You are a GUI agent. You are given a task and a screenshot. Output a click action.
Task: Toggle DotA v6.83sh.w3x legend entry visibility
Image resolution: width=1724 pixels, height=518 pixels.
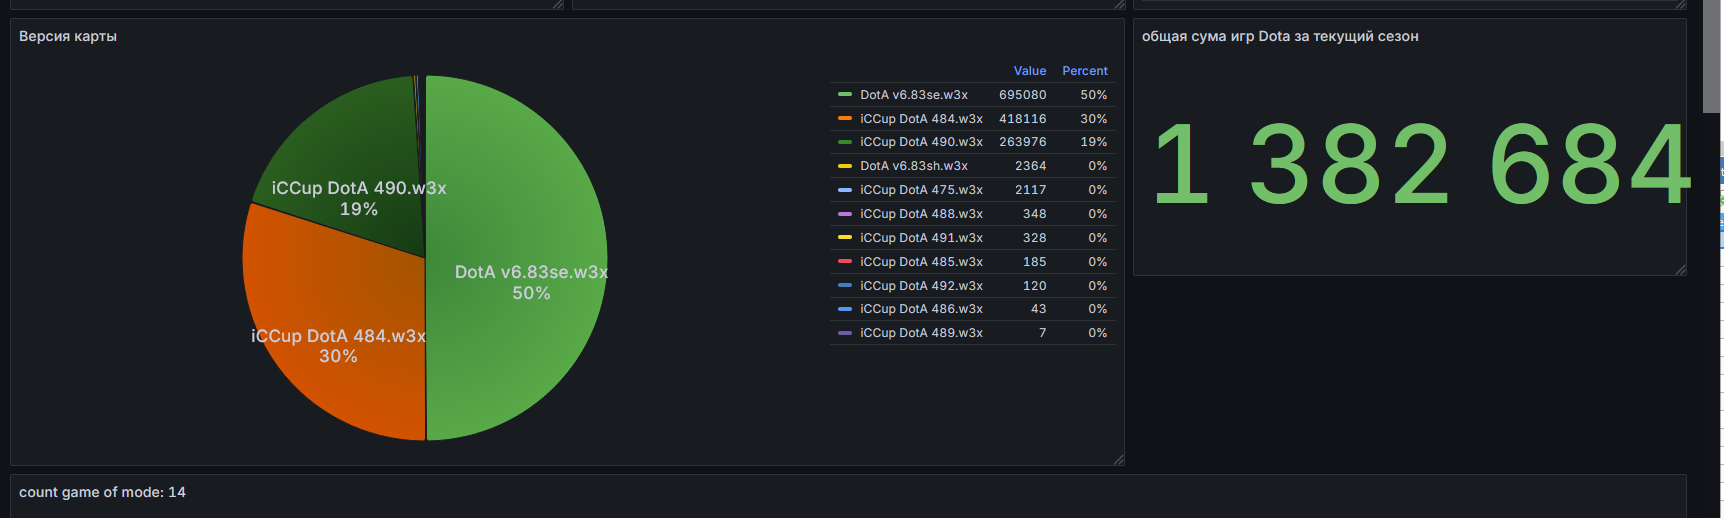(x=913, y=166)
